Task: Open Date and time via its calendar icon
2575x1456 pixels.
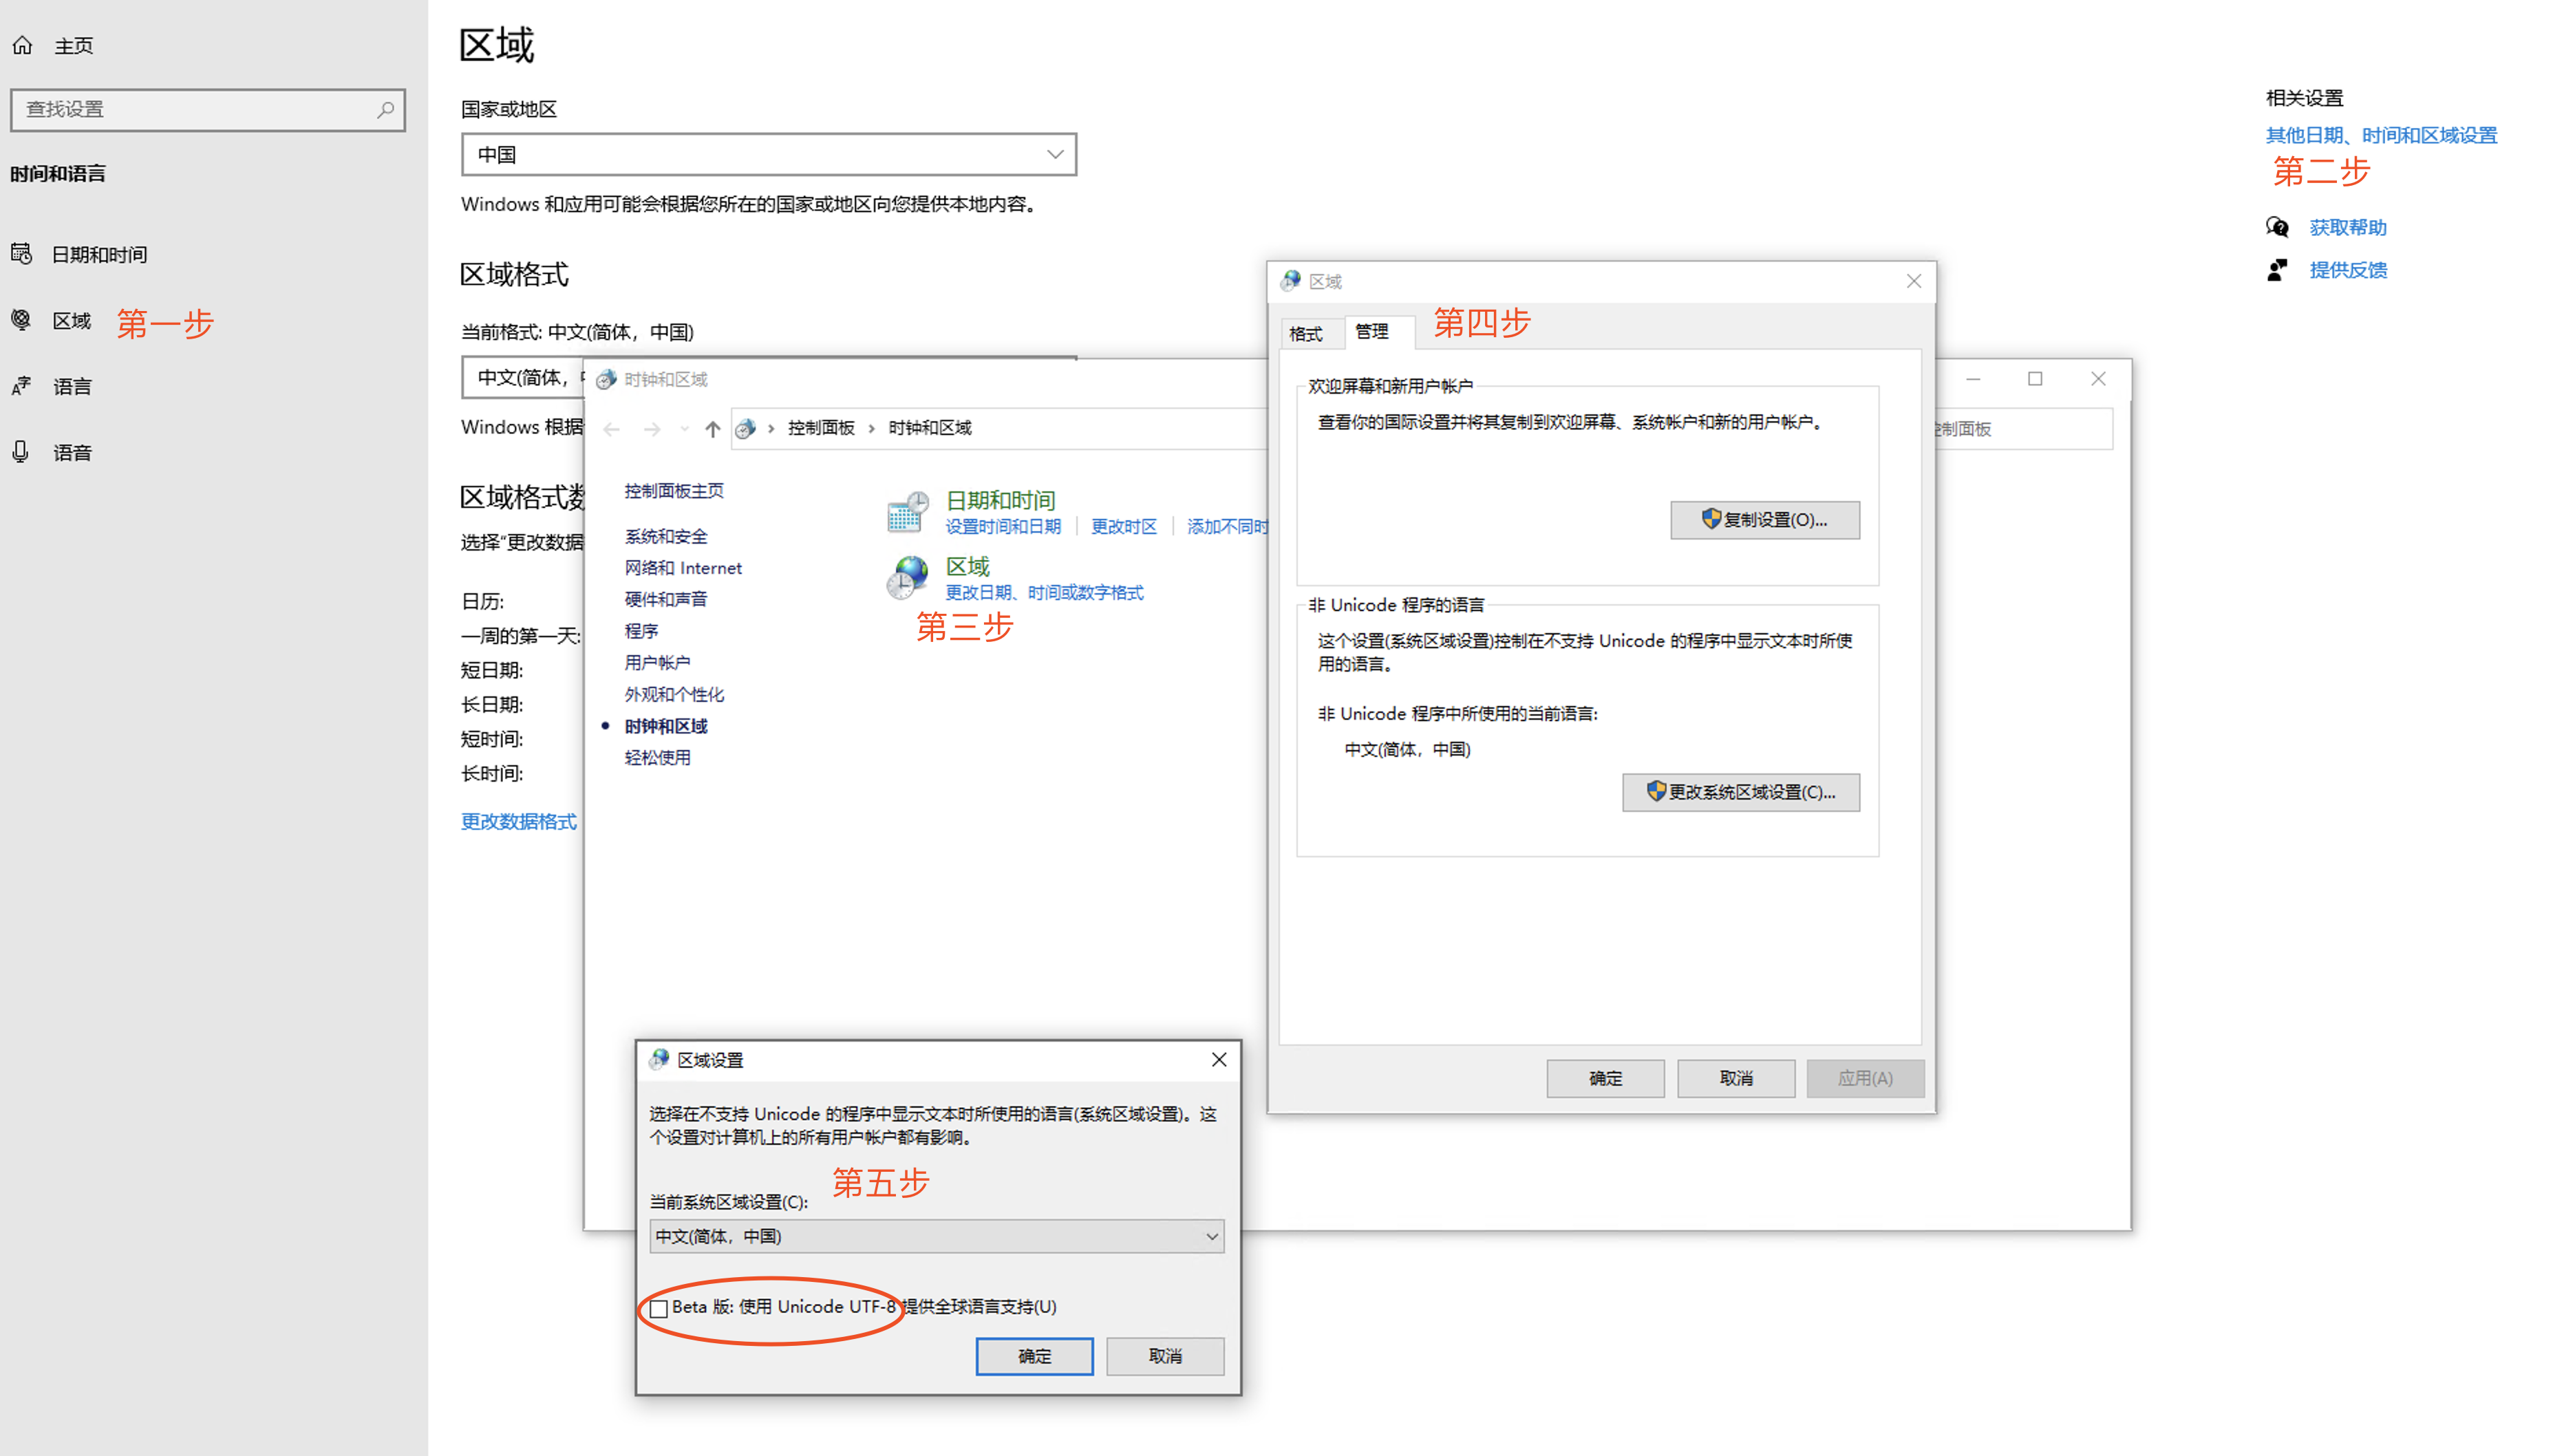Action: 22,254
